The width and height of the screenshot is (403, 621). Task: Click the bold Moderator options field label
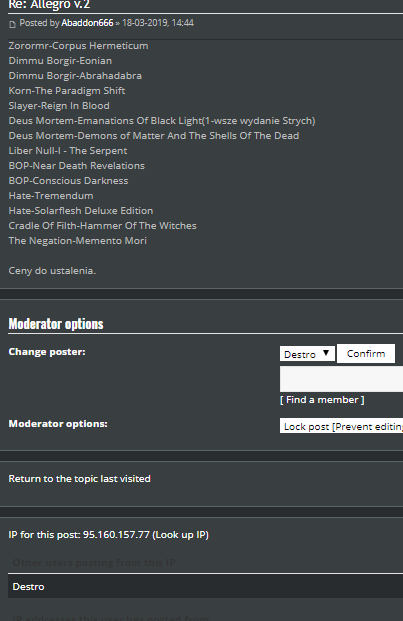[58, 424]
